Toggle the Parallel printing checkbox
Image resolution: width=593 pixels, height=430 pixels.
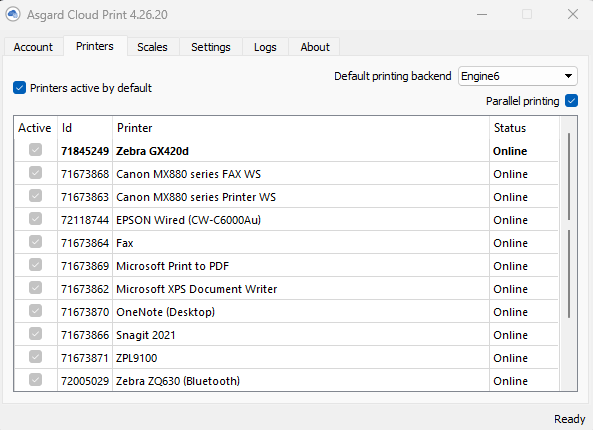[x=571, y=101]
